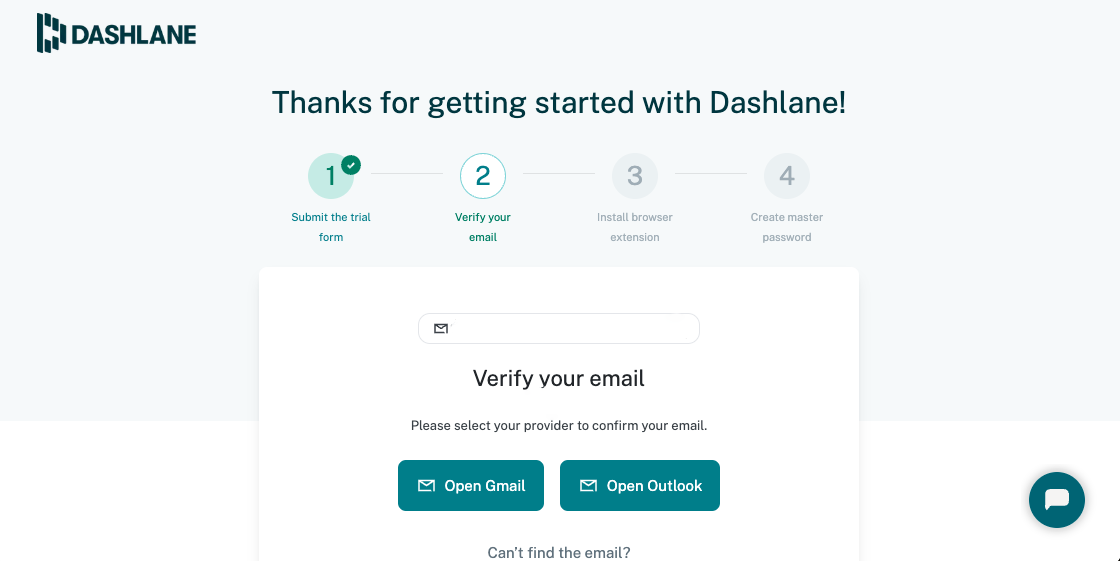Click the envelope icon on Open Gmail
Viewport: 1120px width, 561px height.
(426, 486)
